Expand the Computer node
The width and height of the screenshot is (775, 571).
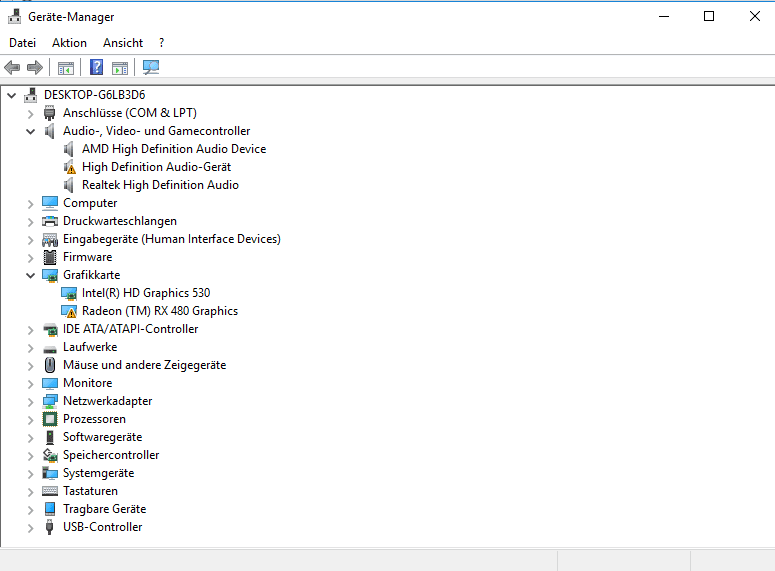pos(31,204)
